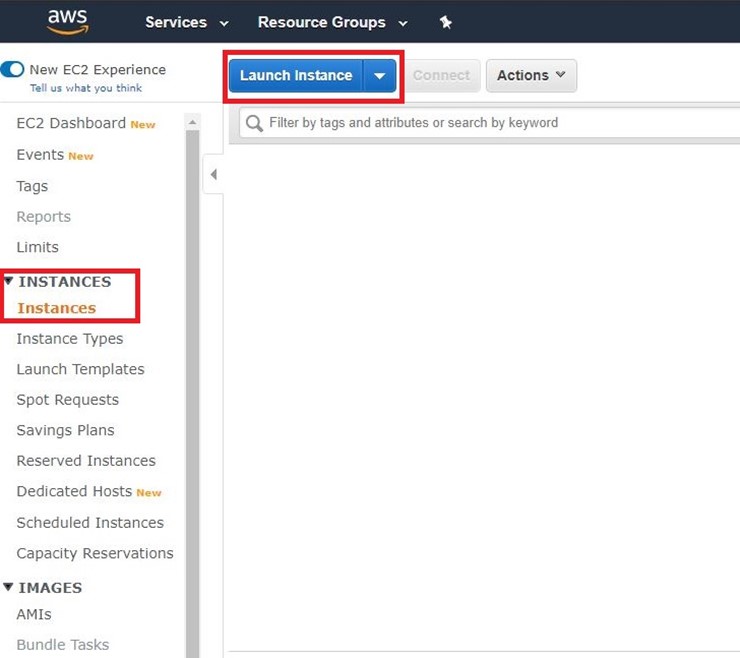
Task: Open Reports in the sidebar
Action: (43, 217)
